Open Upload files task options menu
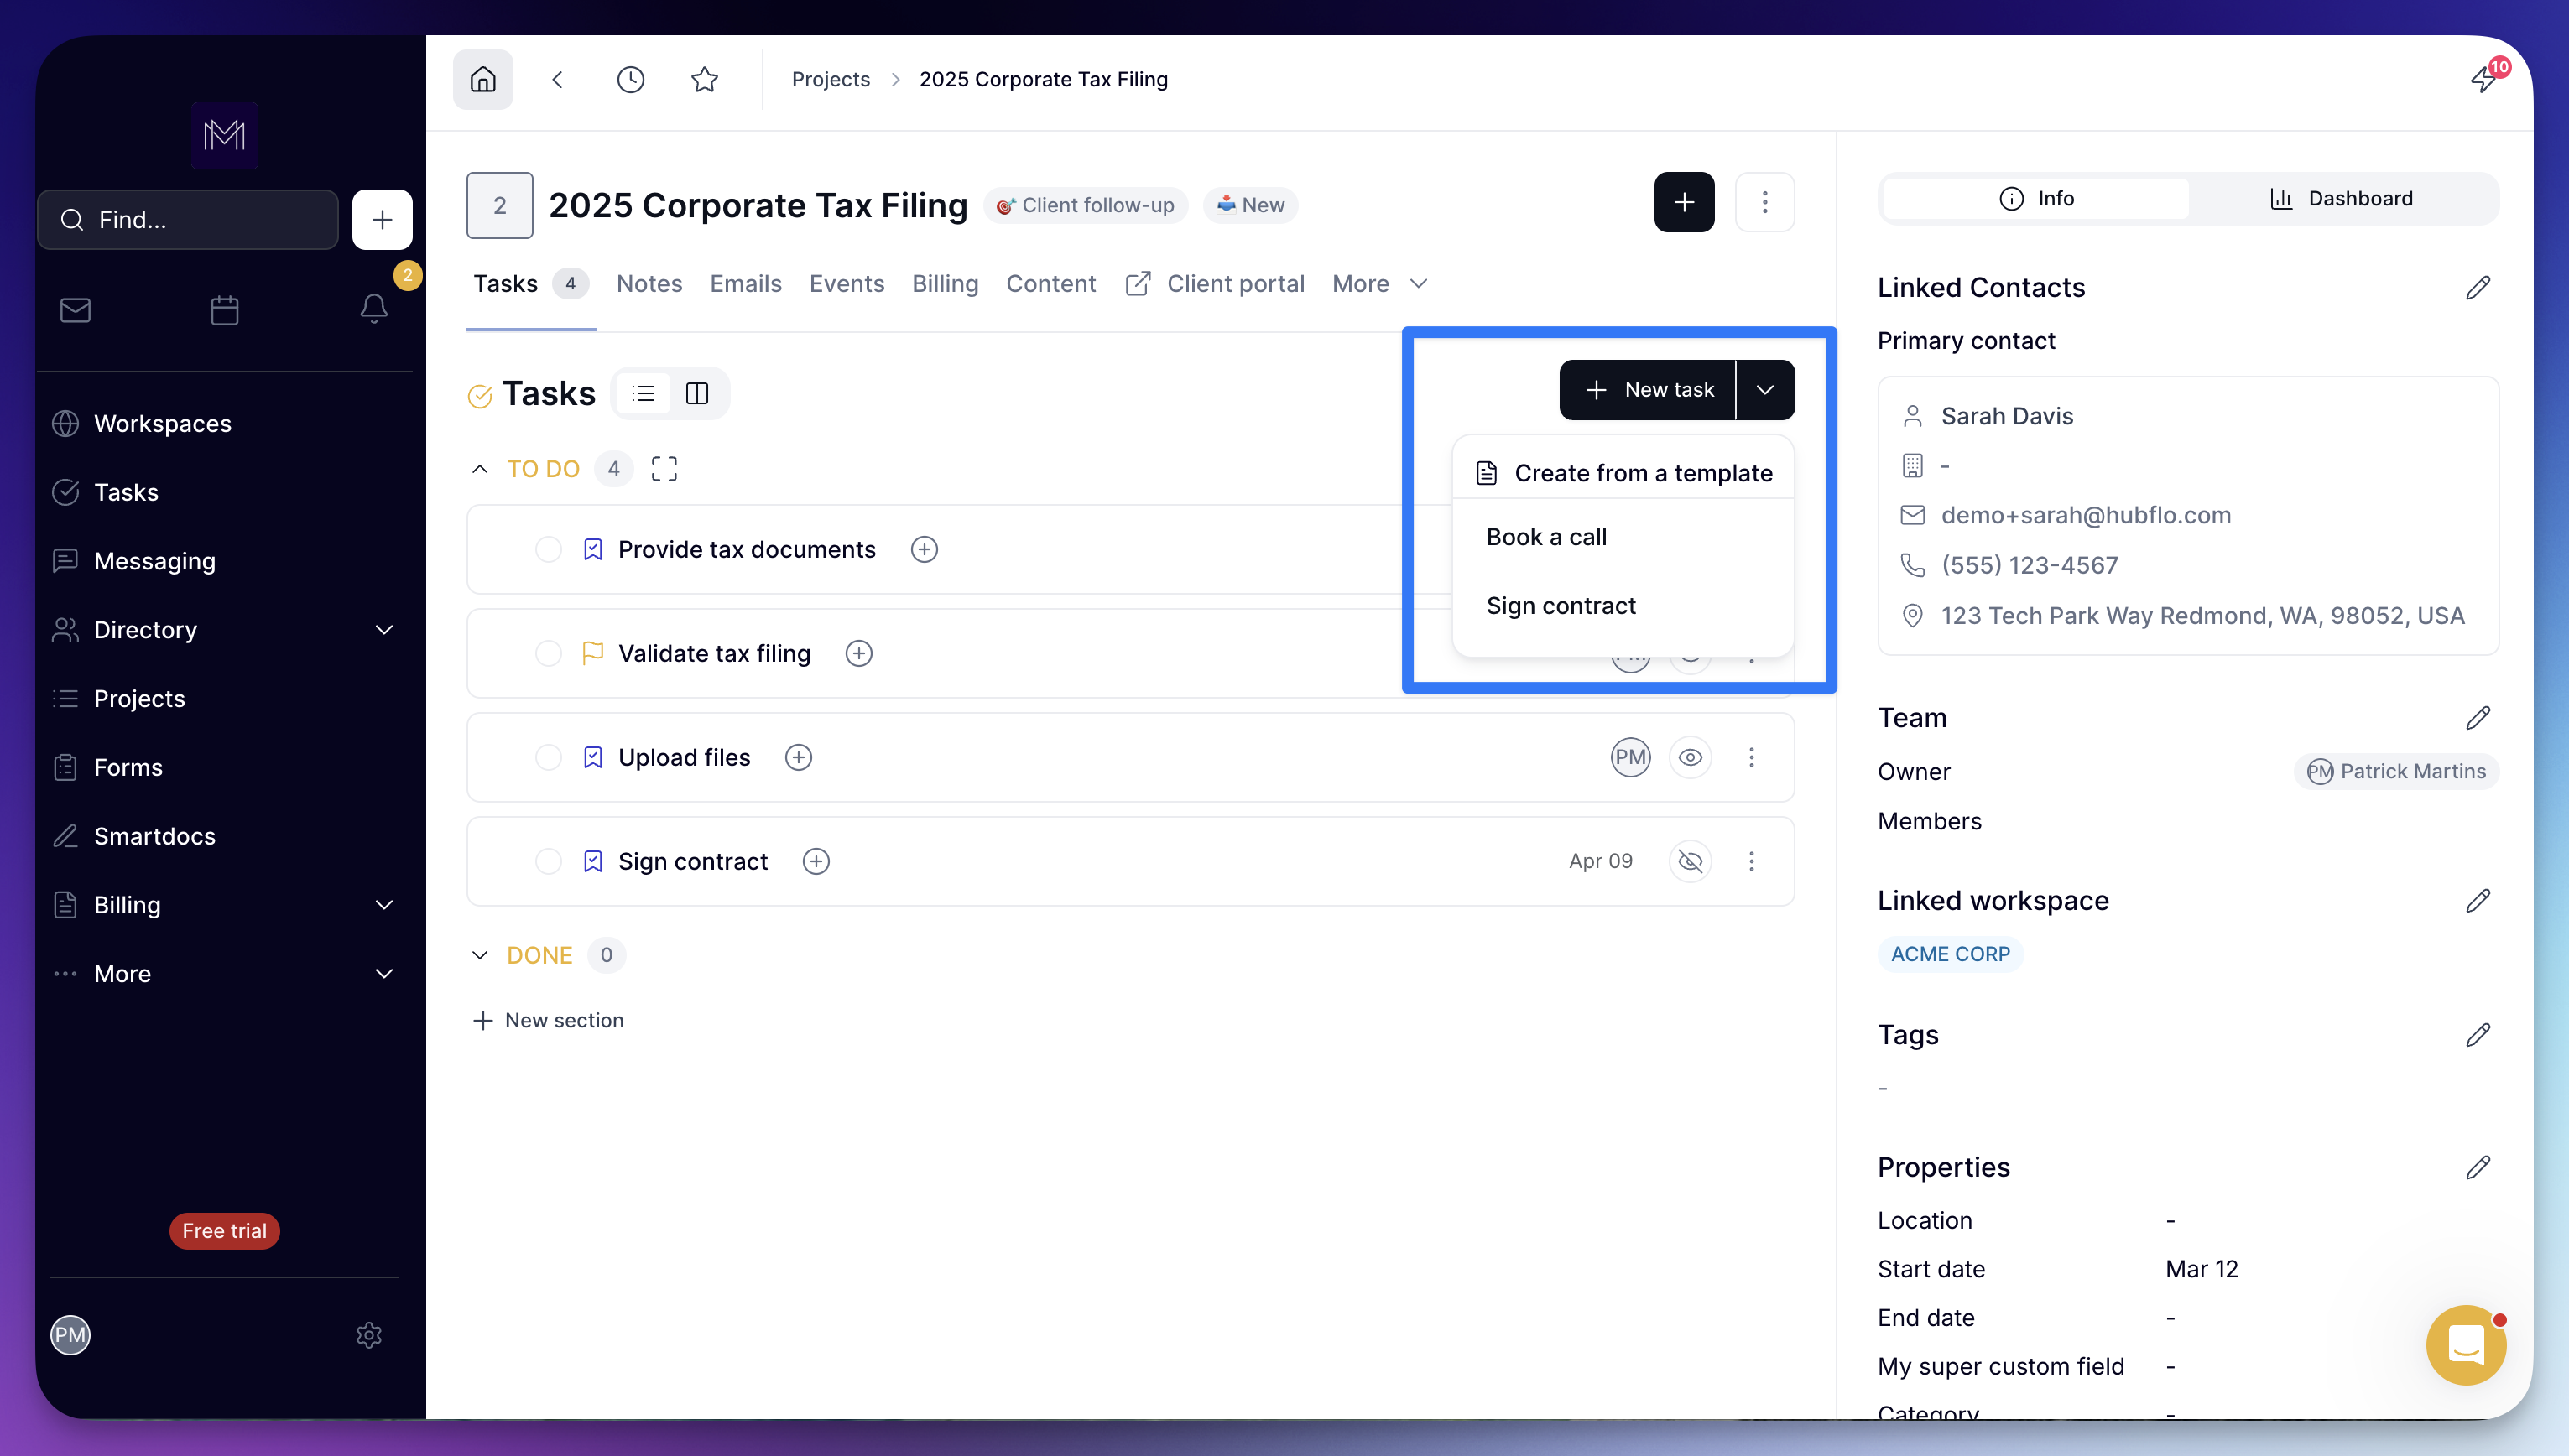 click(x=1751, y=757)
